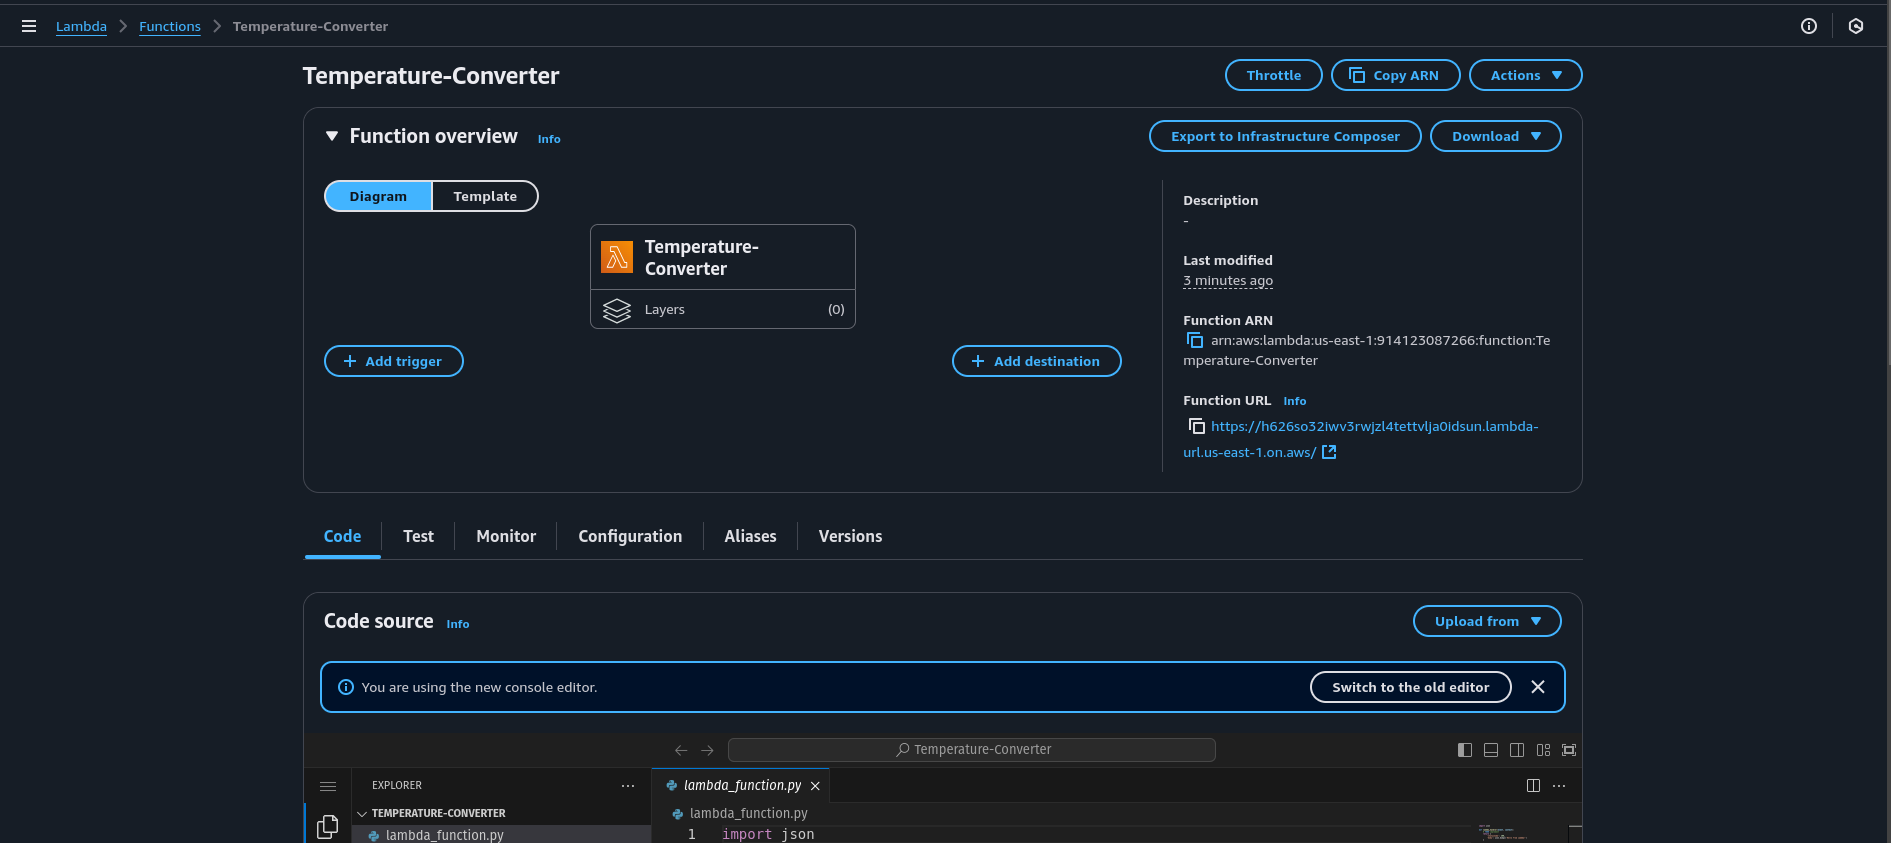Select lambda_function.py in Explorer tree
Image resolution: width=1891 pixels, height=843 pixels.
coord(501,835)
